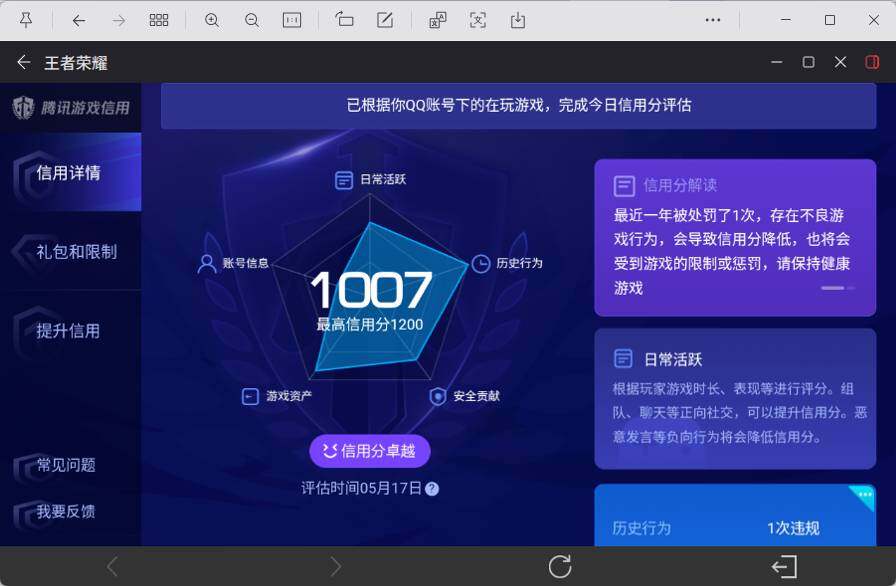896x586 pixels.
Task: Click the 历史行为 label on the blue card
Action: (x=641, y=528)
